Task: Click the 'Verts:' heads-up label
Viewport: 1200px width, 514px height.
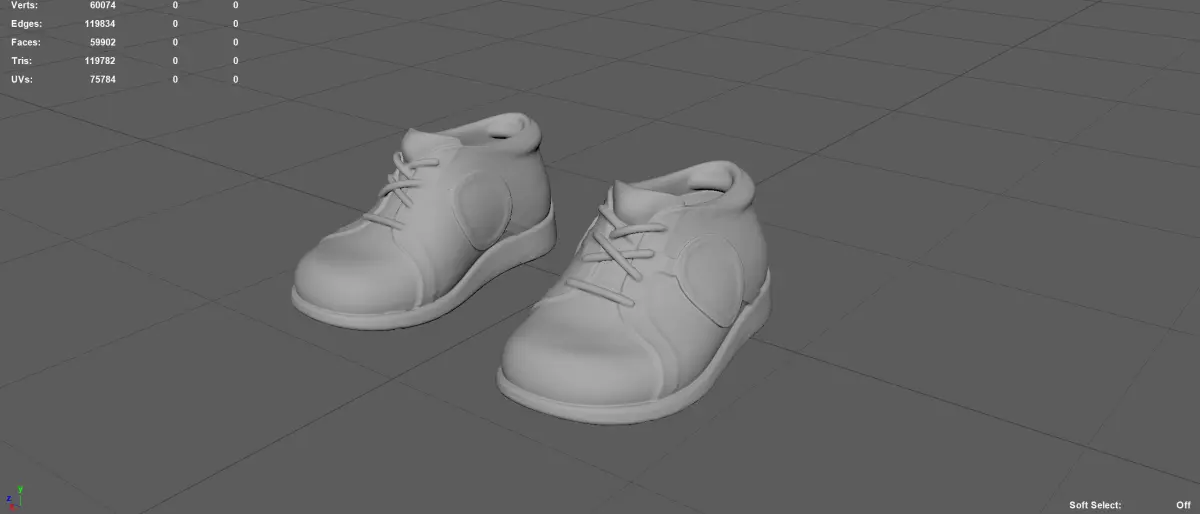Action: (25, 5)
